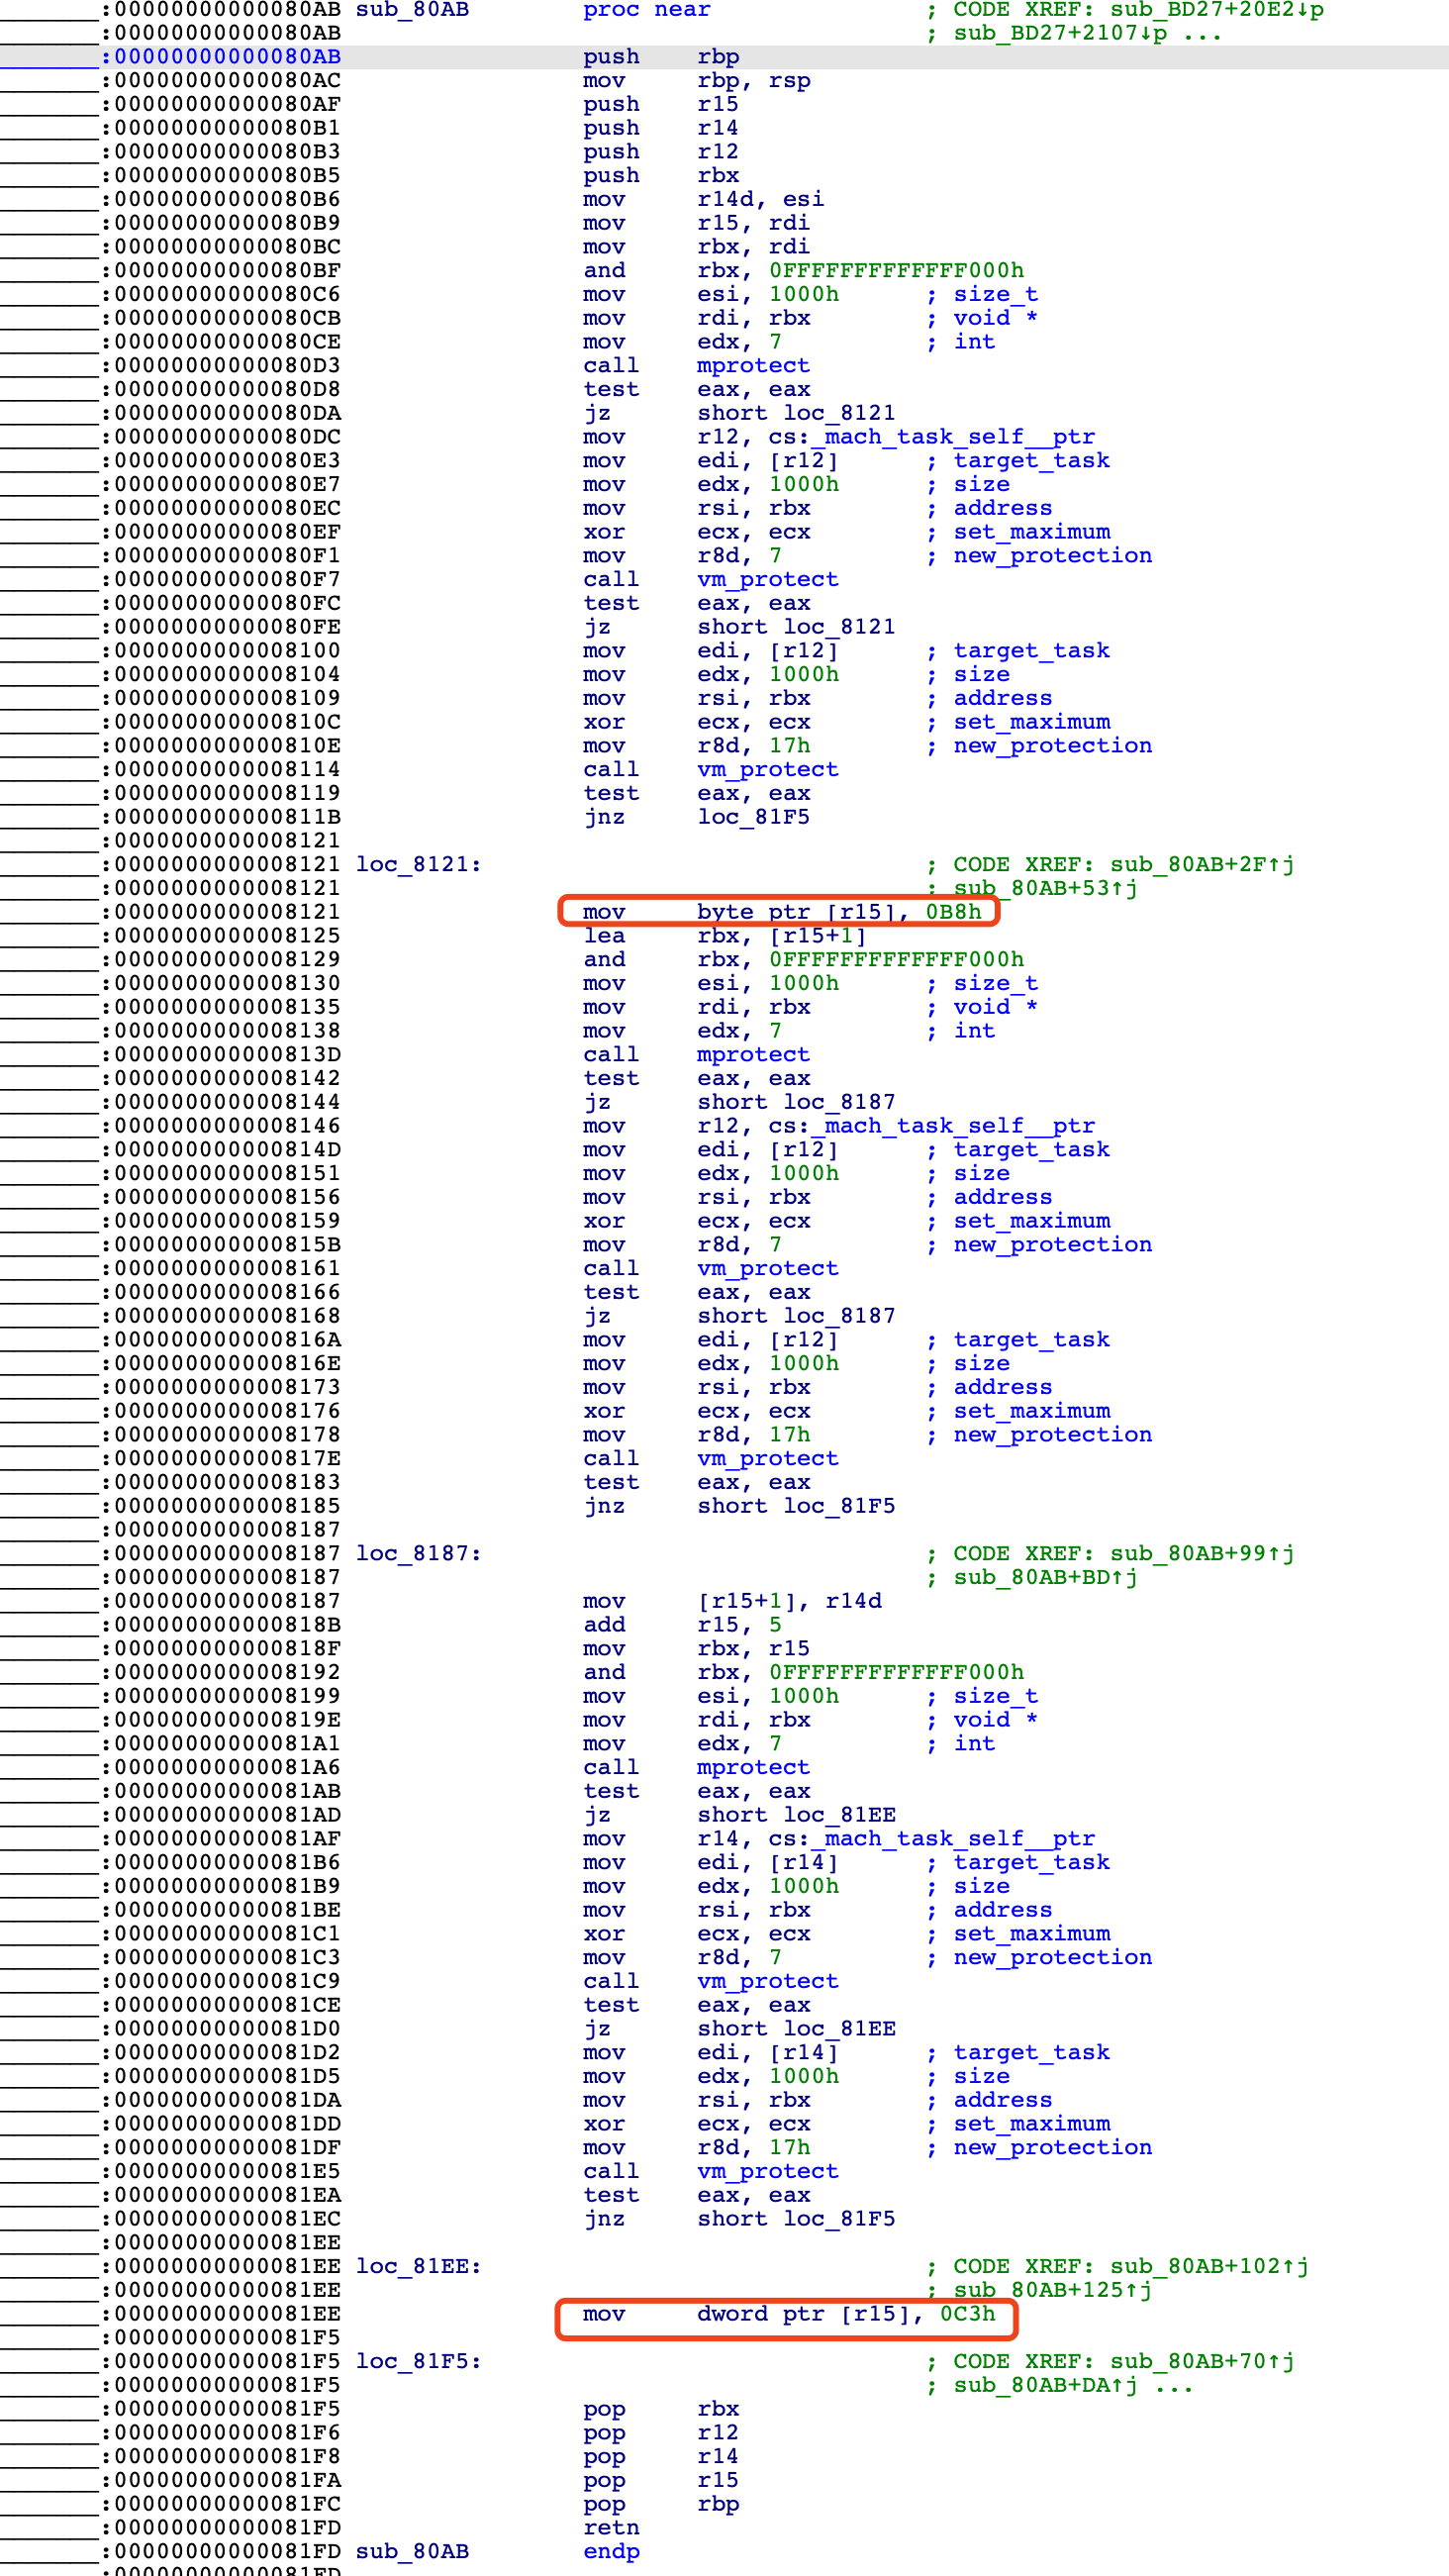Click the 0FFFFFFFFFFFFF000h constant at address 8192

(x=896, y=1673)
